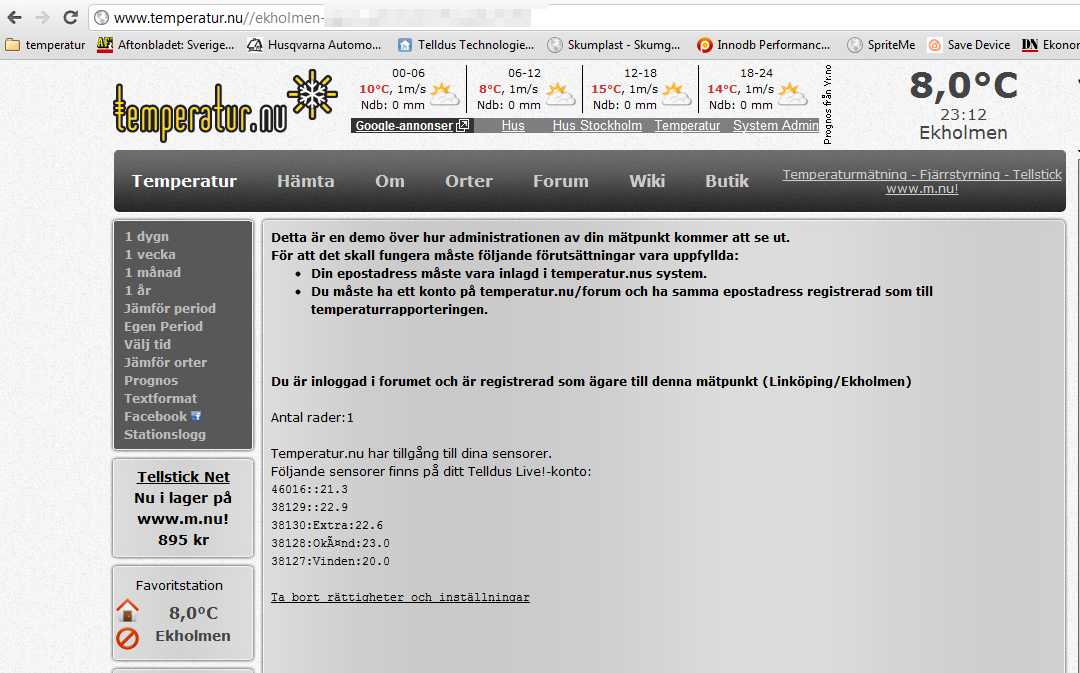Click the 00-06 forecast weather icon
The height and width of the screenshot is (673, 1080).
(x=444, y=95)
